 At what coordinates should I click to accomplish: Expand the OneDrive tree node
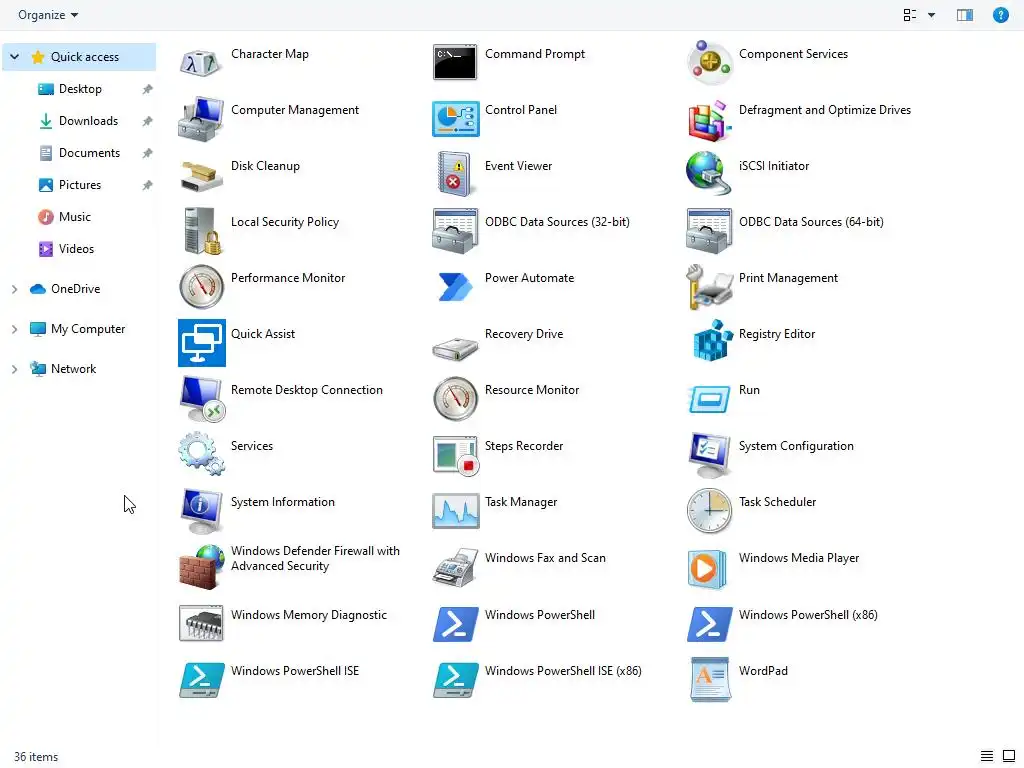(14, 289)
